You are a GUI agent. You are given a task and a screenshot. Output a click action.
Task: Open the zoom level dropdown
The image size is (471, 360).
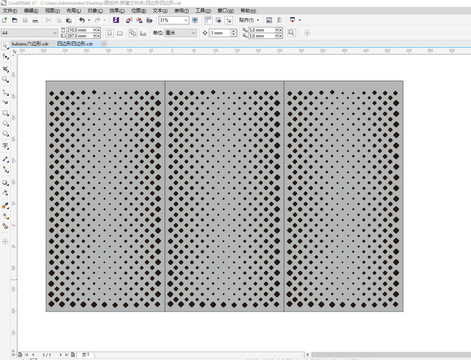tap(186, 20)
